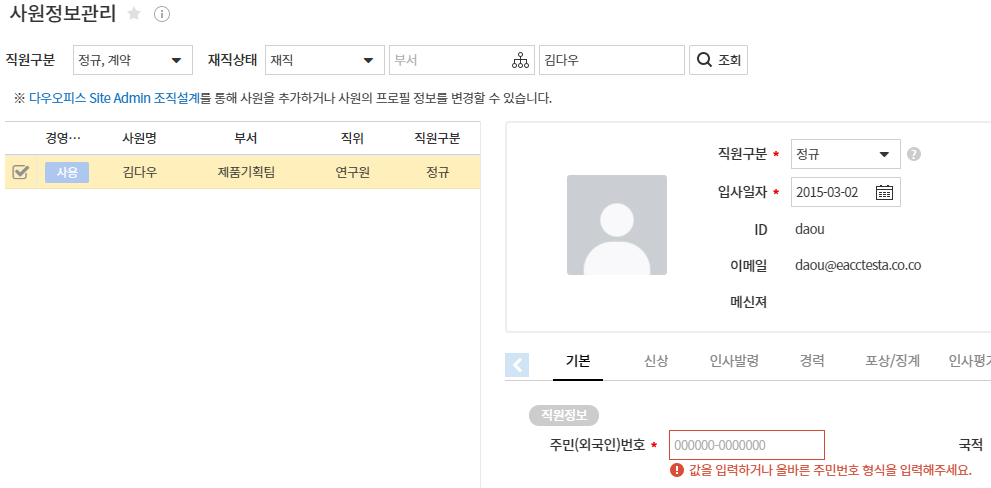
Task: Click the favorite star icon beside page title
Action: [134, 14]
